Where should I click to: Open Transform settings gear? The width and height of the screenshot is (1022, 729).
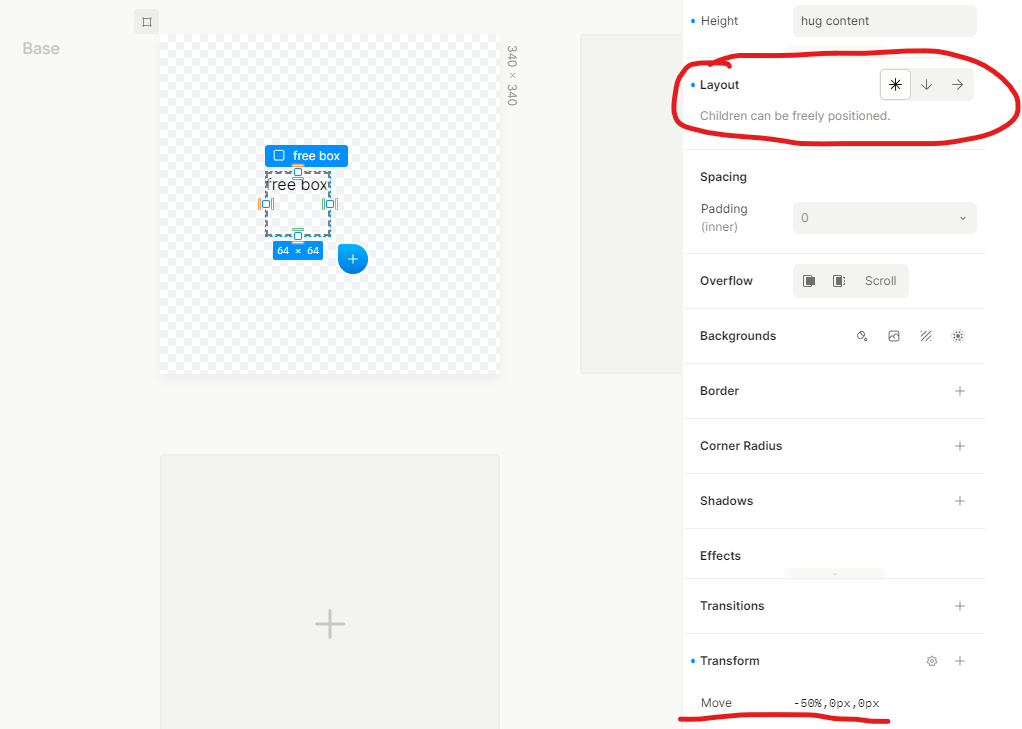[932, 661]
